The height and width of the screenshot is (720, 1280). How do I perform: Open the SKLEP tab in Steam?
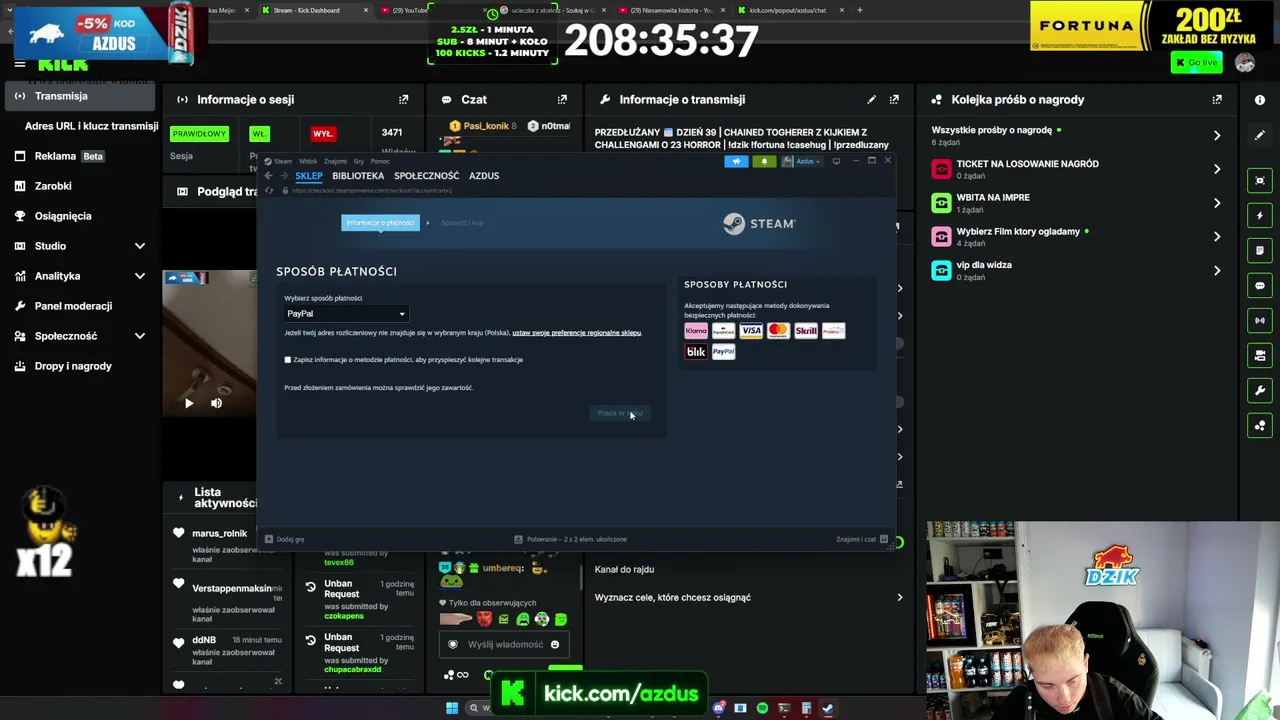[x=309, y=176]
